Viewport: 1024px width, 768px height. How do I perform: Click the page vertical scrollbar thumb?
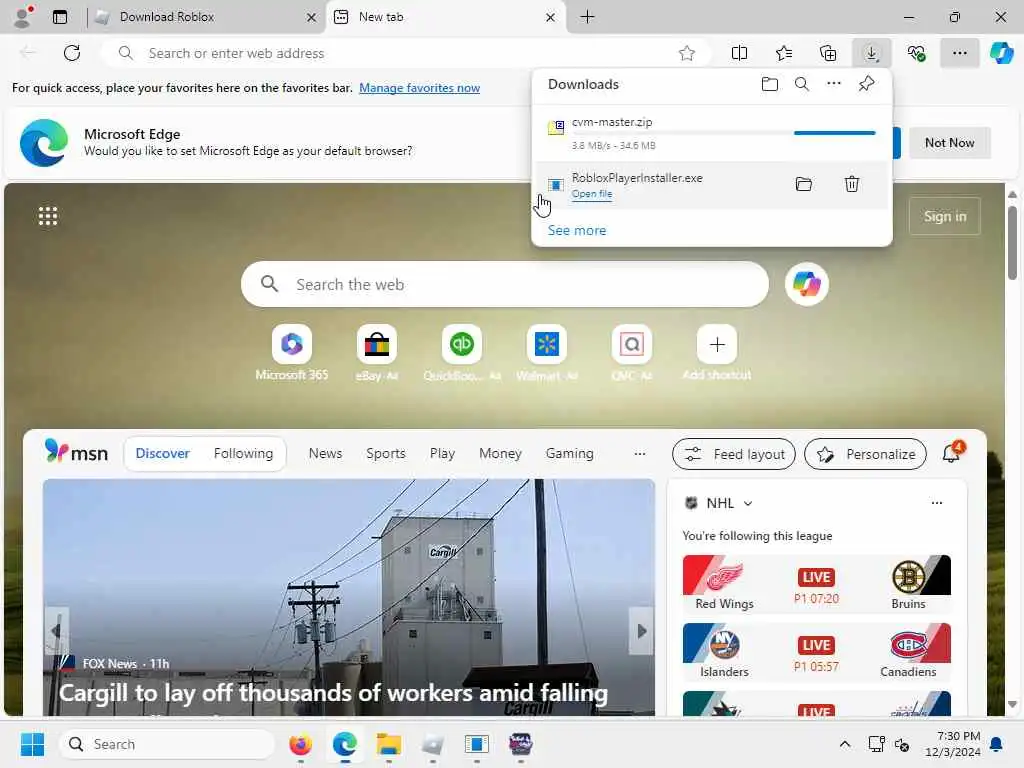pyautogui.click(x=1012, y=242)
